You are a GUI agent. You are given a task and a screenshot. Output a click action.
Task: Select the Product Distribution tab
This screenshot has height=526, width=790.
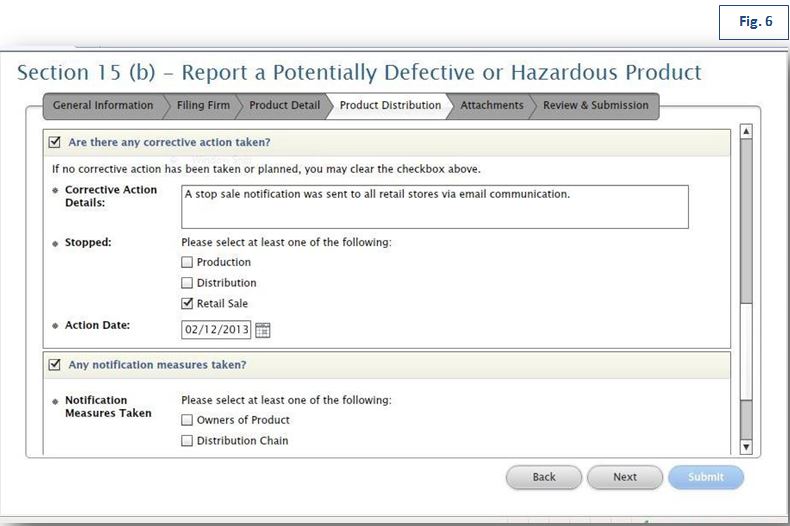coord(390,105)
